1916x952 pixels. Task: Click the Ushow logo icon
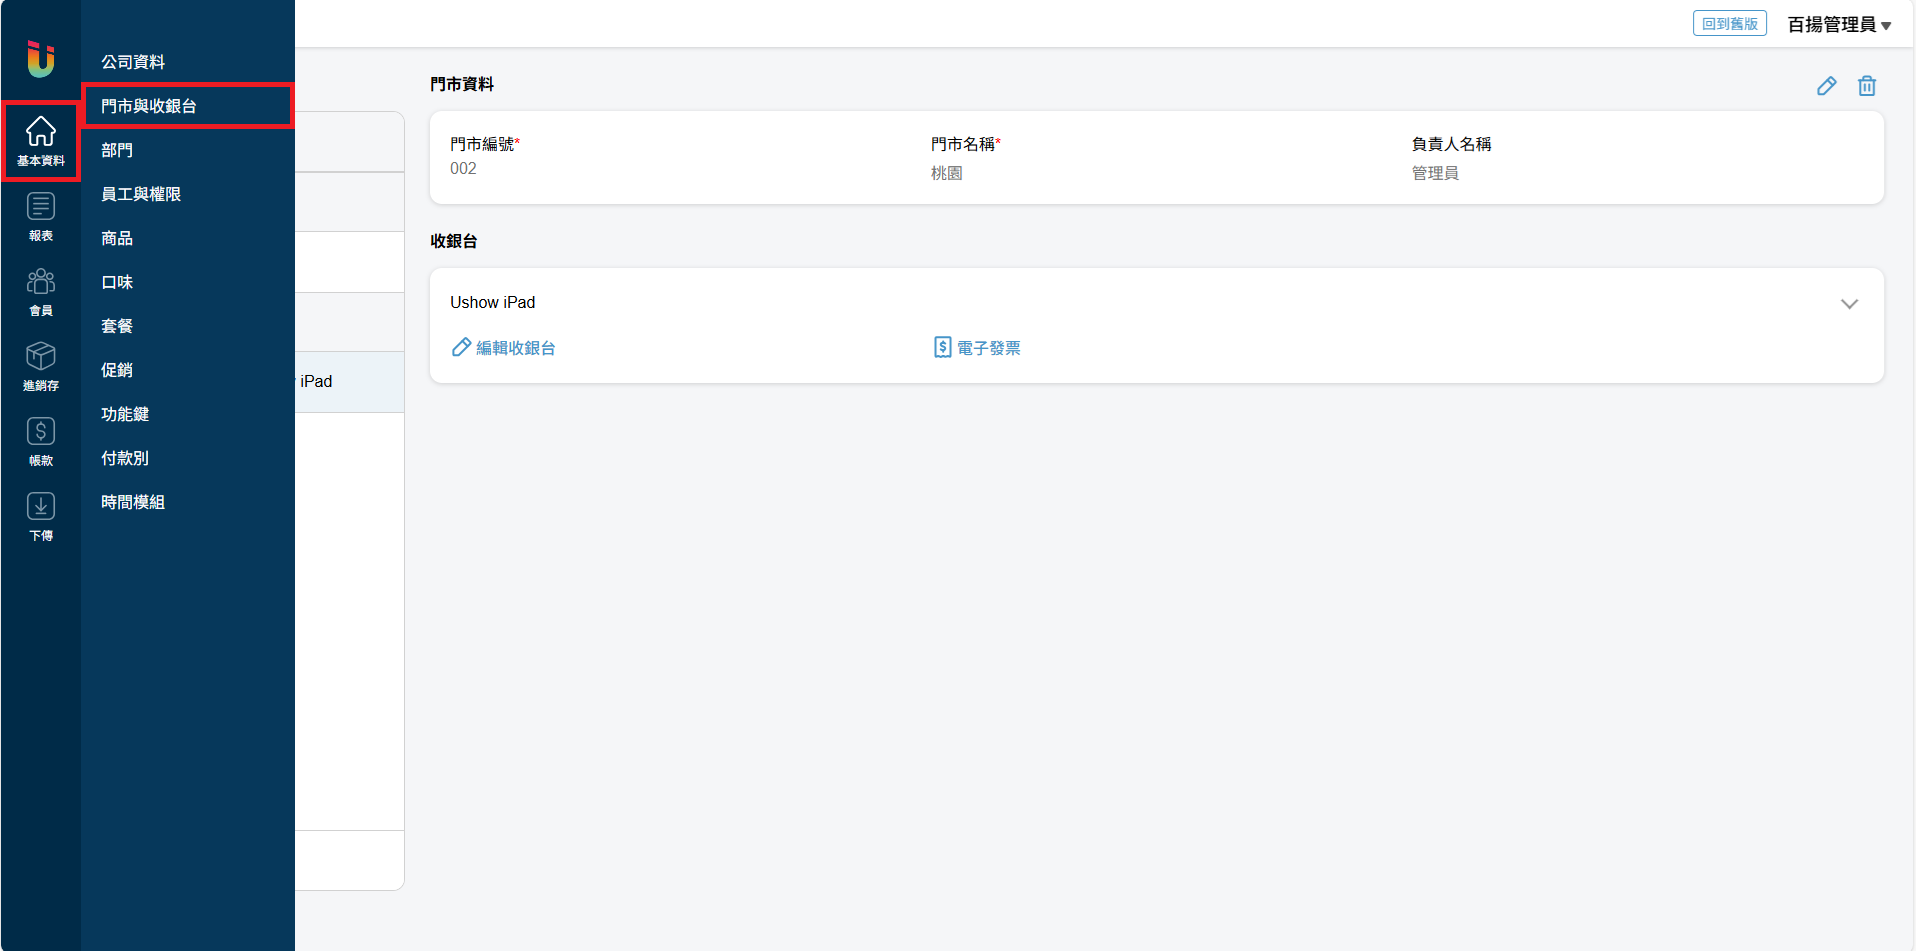[40, 59]
